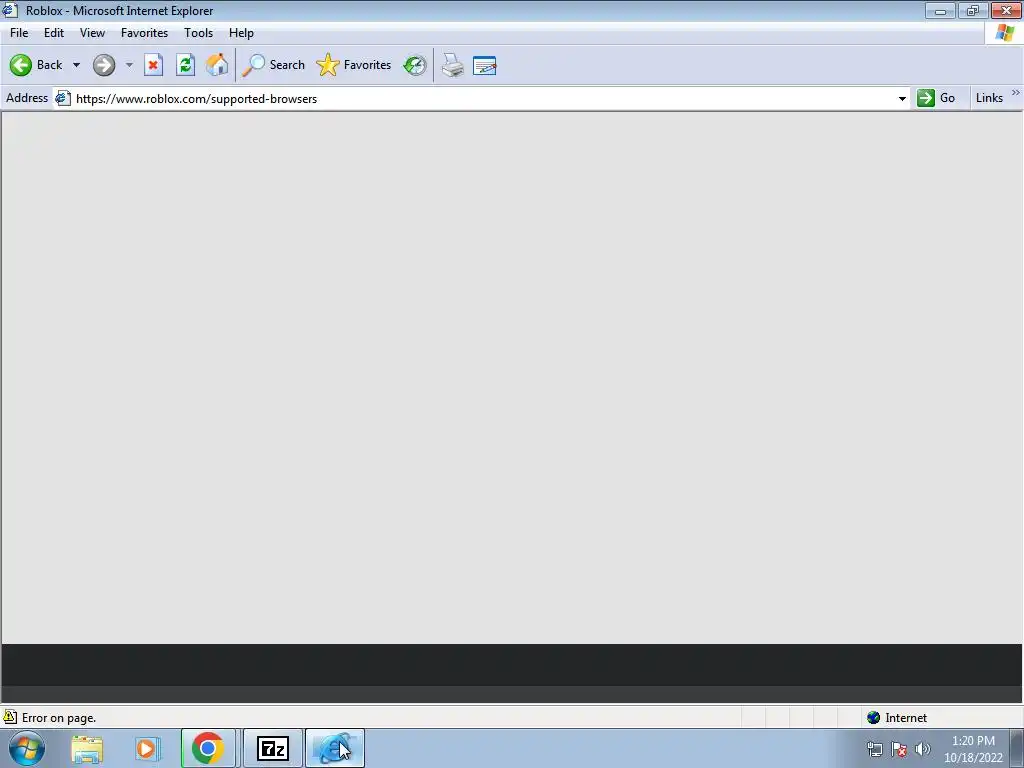Open the Action Center flag icon
Viewport: 1024px width, 768px height.
click(899, 749)
